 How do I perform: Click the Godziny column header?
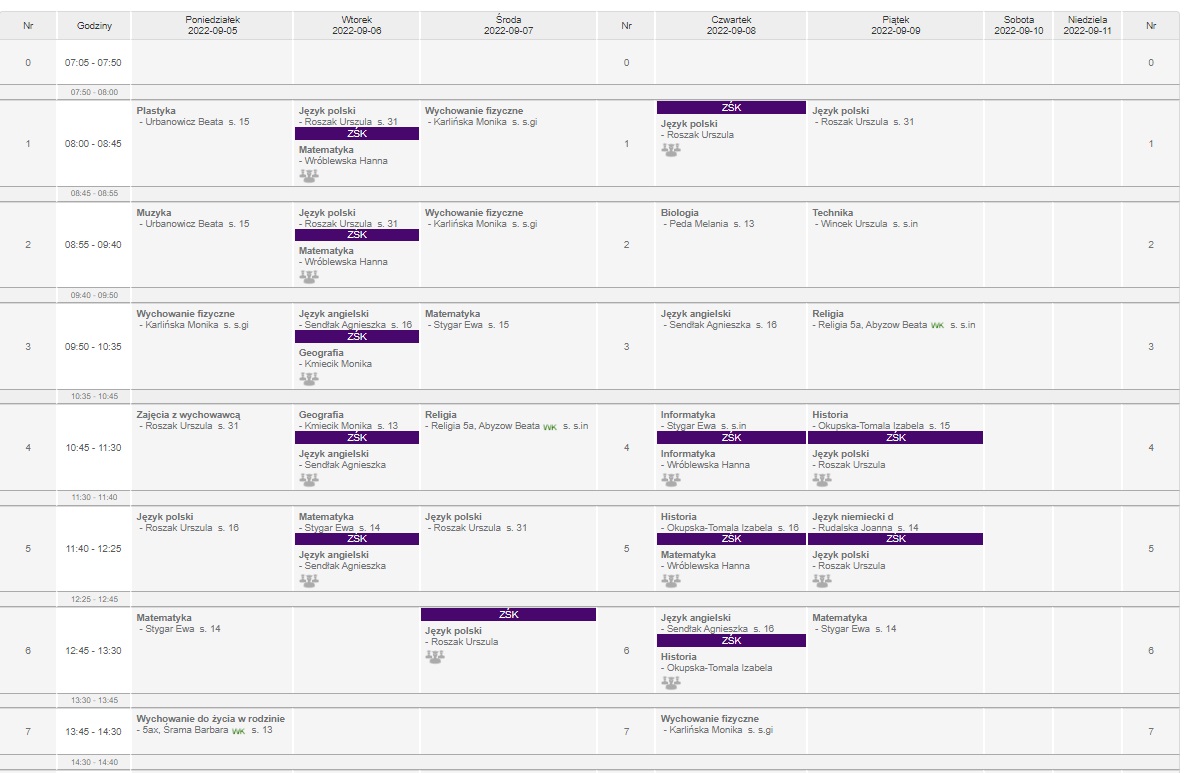click(94, 25)
